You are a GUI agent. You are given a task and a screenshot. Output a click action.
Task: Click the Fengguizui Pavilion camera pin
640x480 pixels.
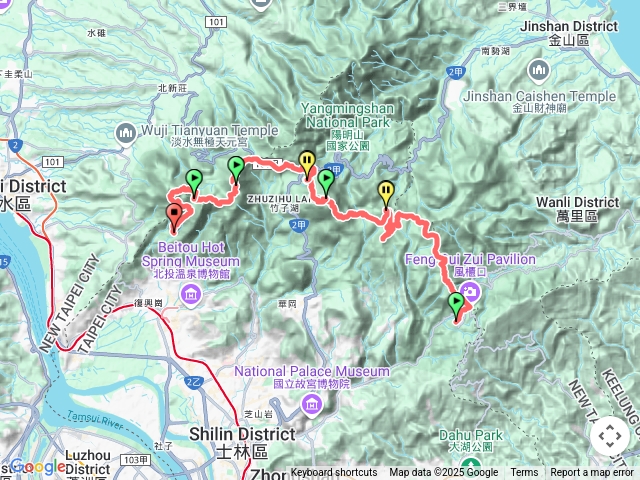click(x=469, y=293)
